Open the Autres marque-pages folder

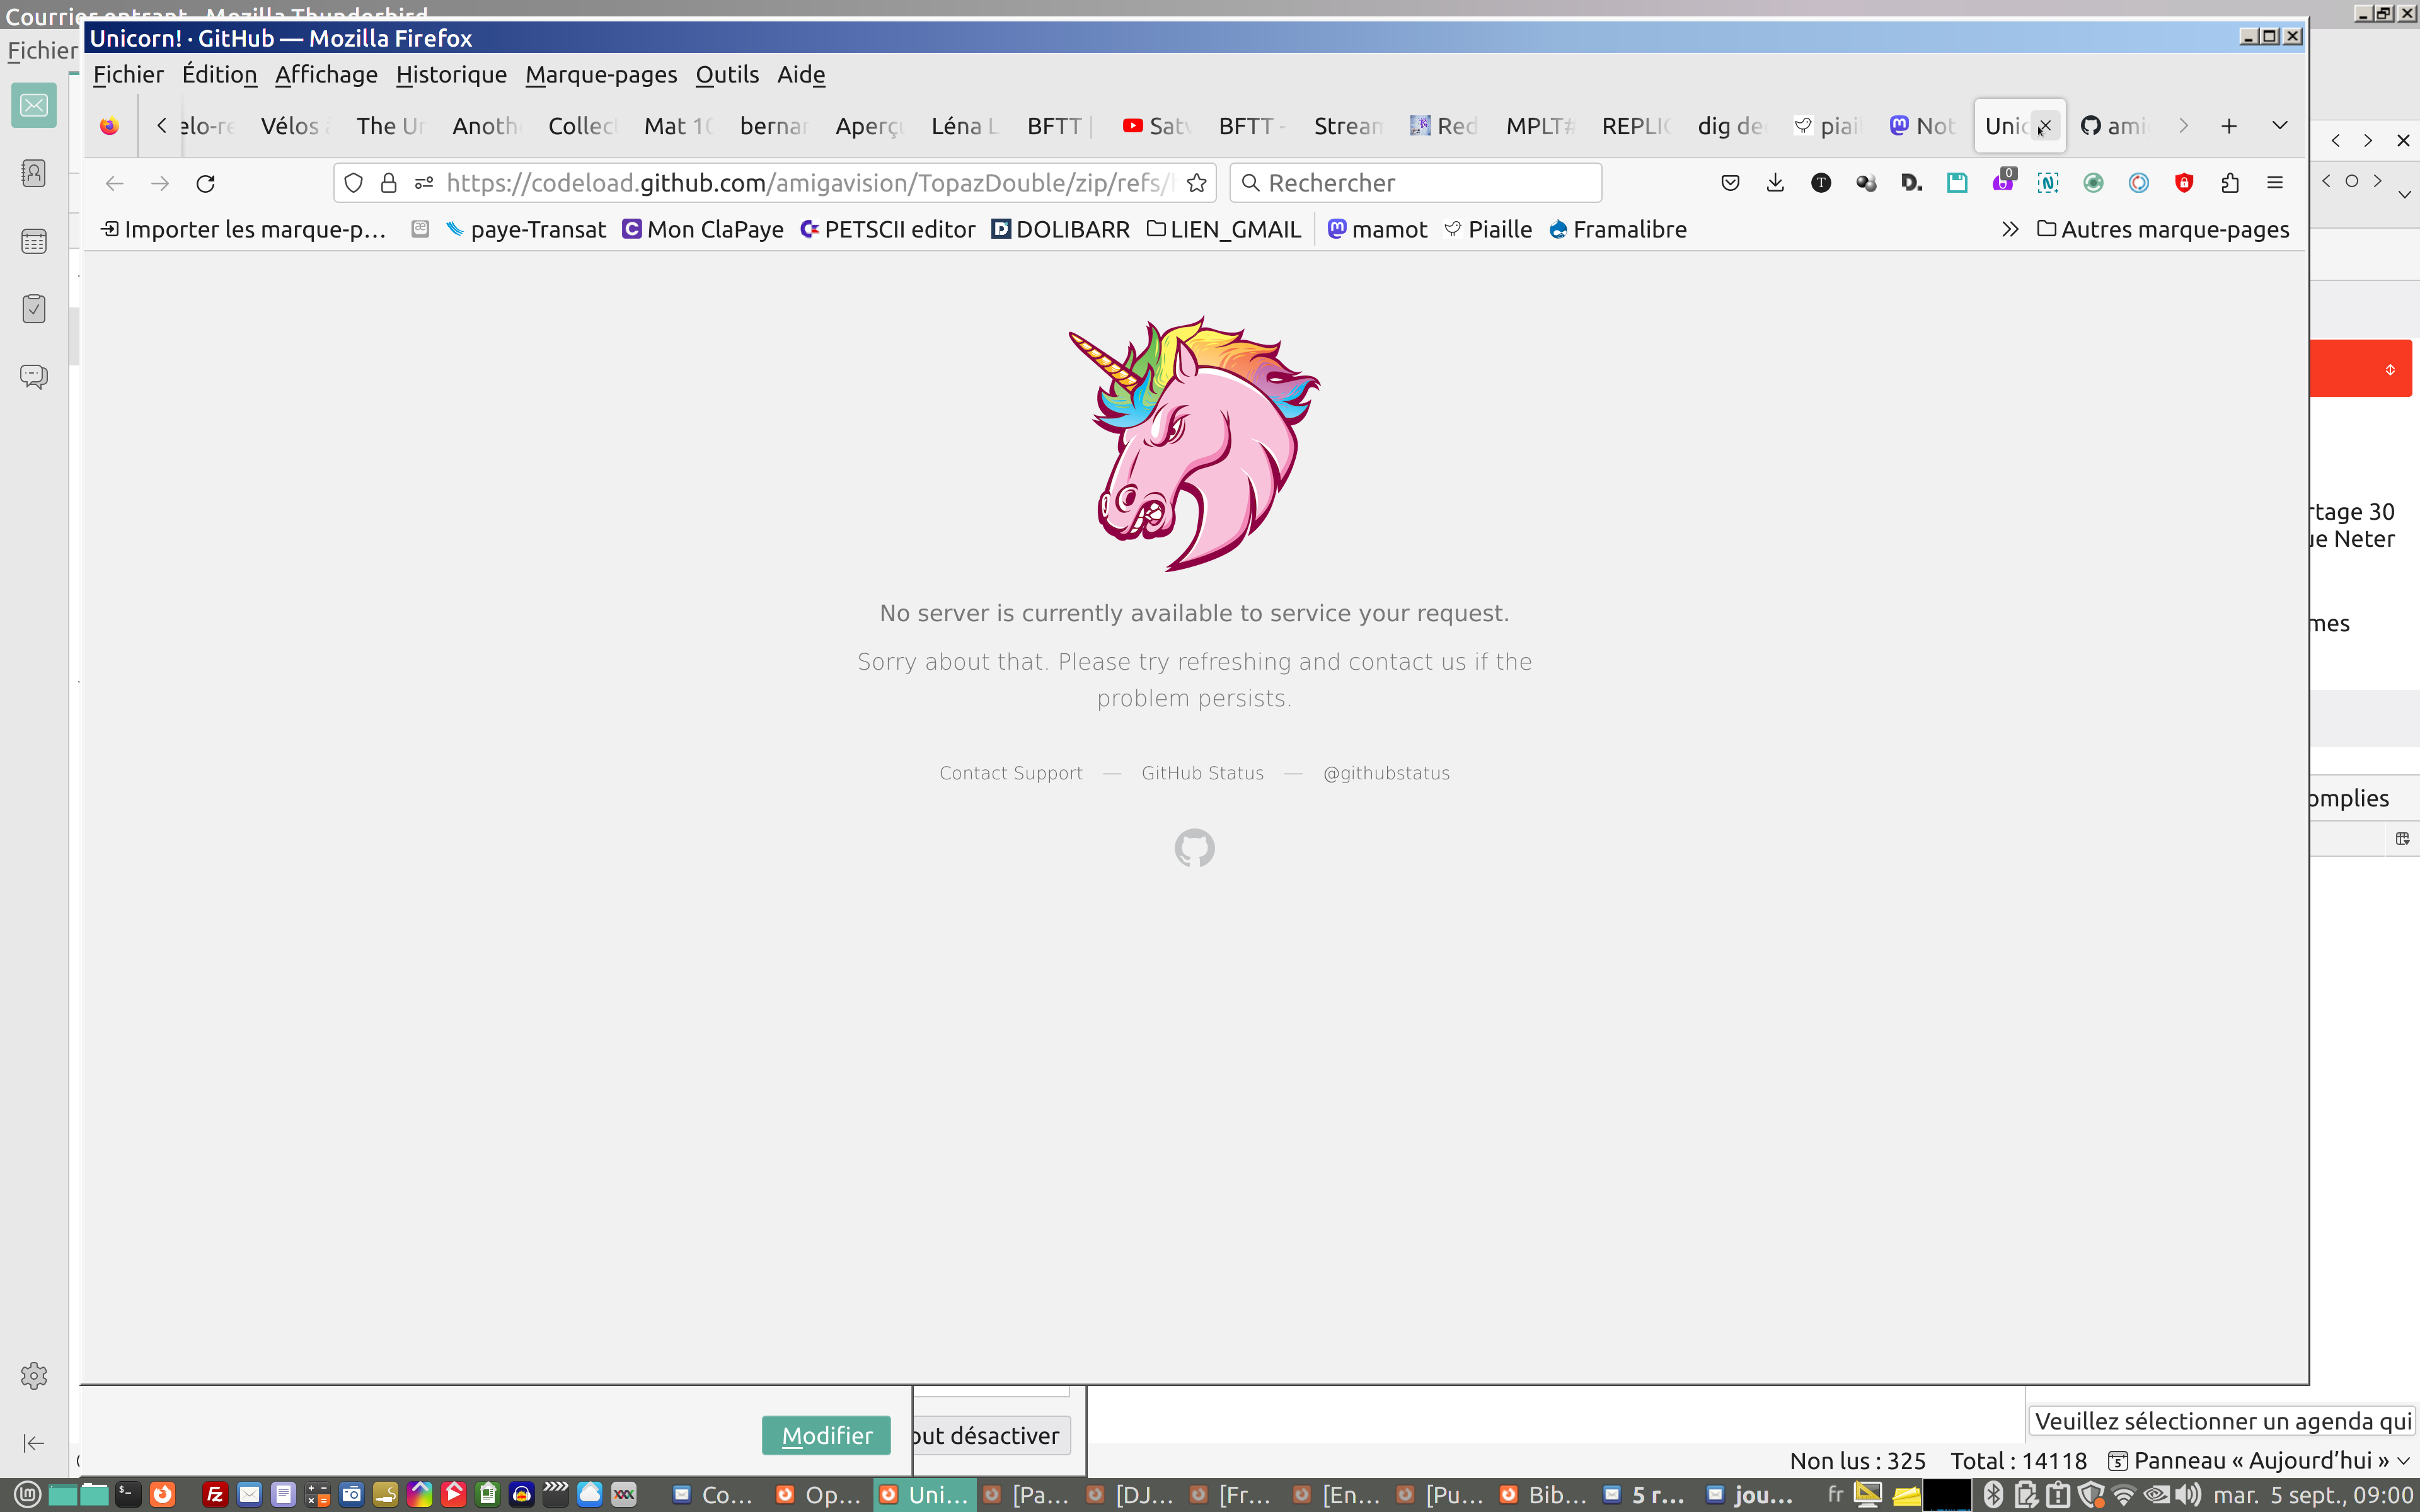click(2163, 229)
